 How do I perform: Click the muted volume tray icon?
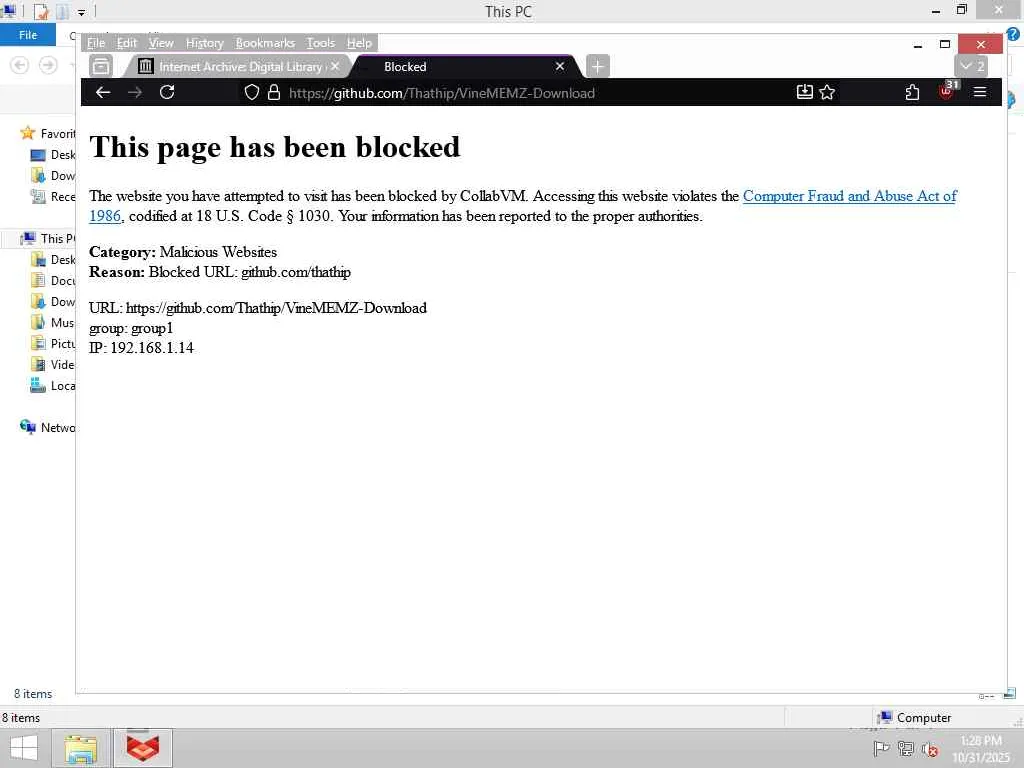click(x=930, y=749)
